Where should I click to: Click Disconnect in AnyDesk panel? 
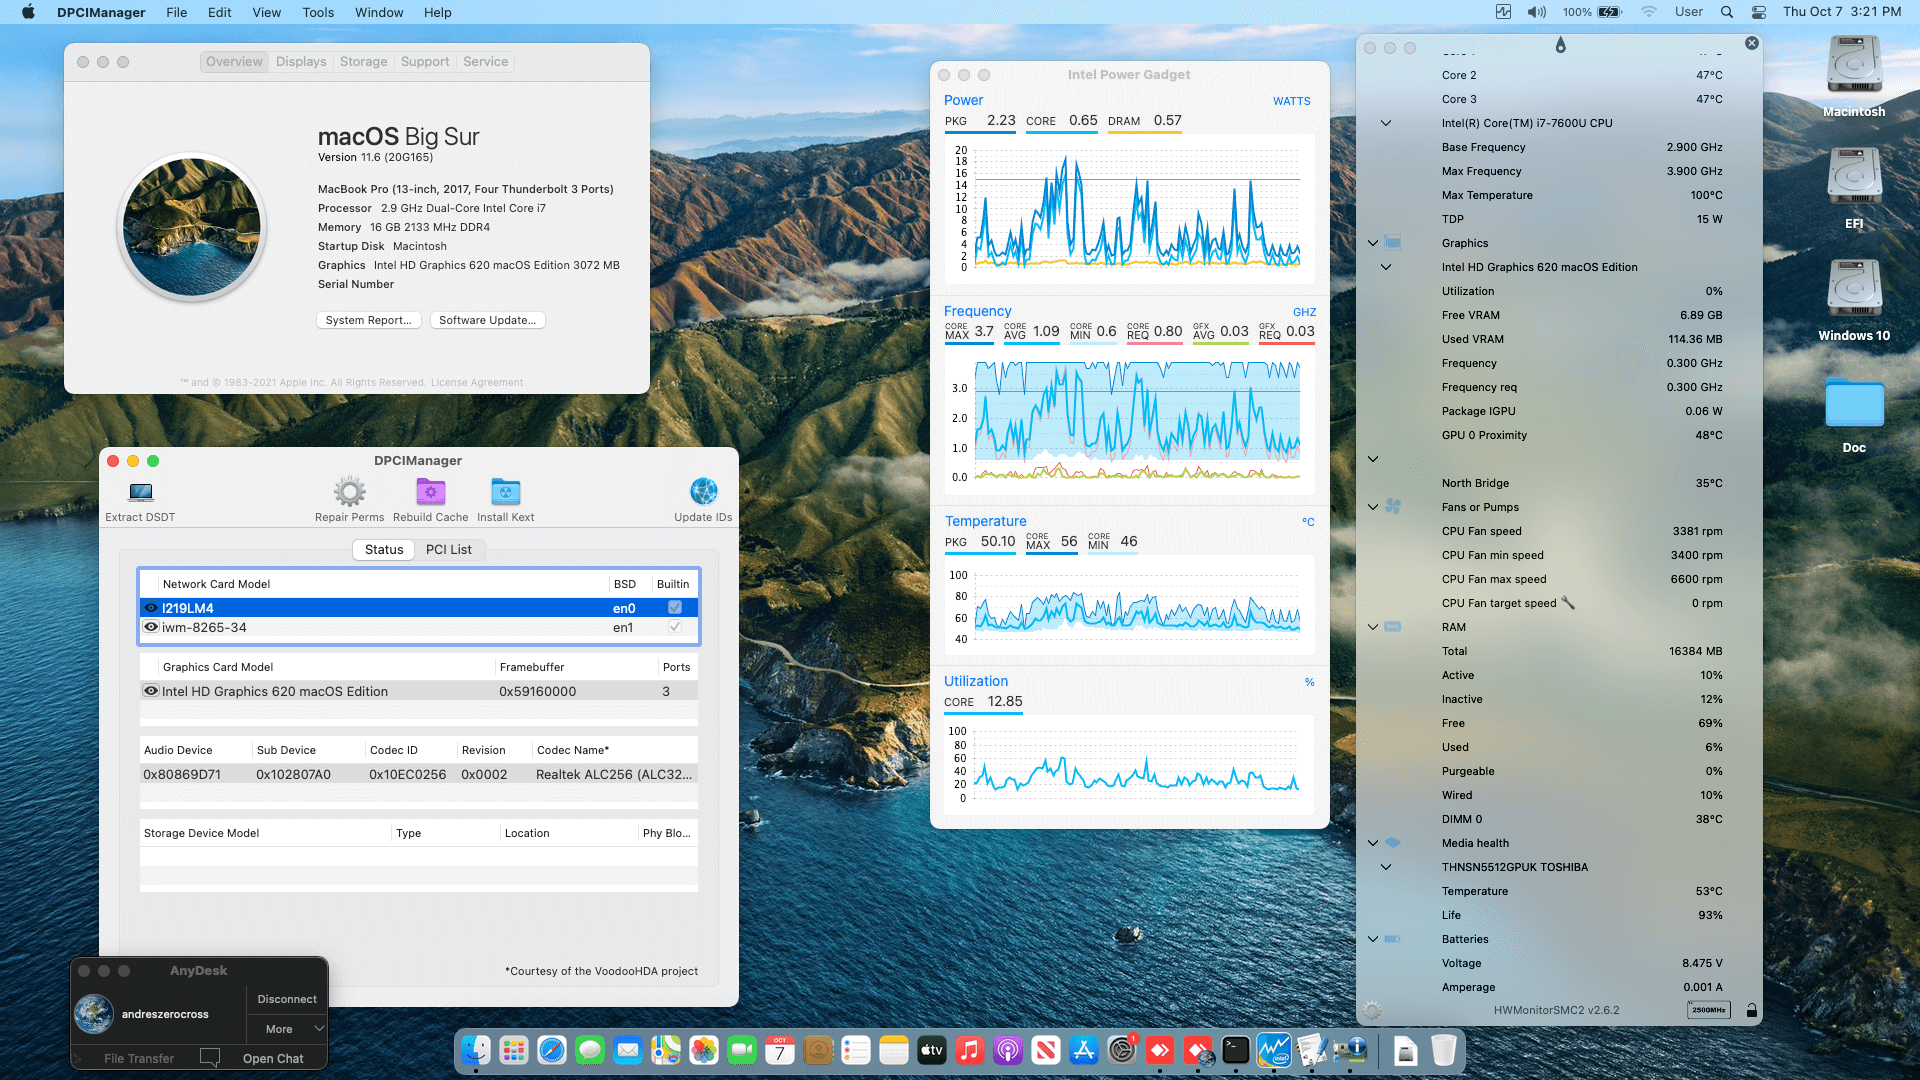tap(287, 999)
